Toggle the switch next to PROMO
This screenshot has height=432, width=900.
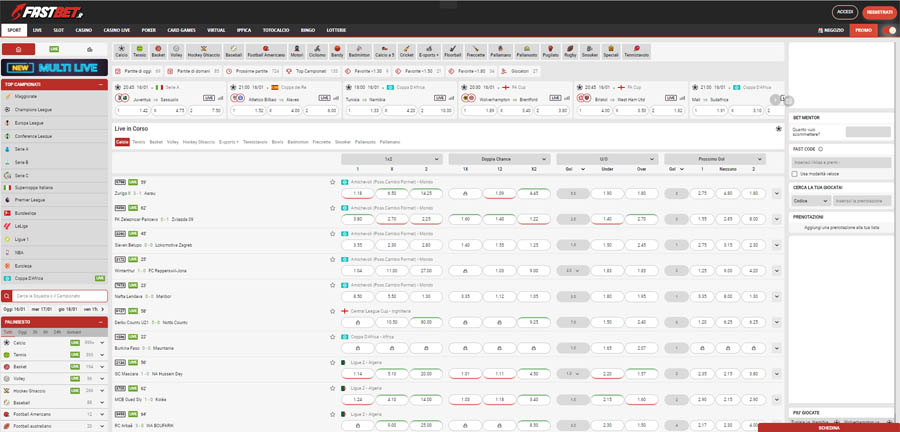[x=889, y=30]
